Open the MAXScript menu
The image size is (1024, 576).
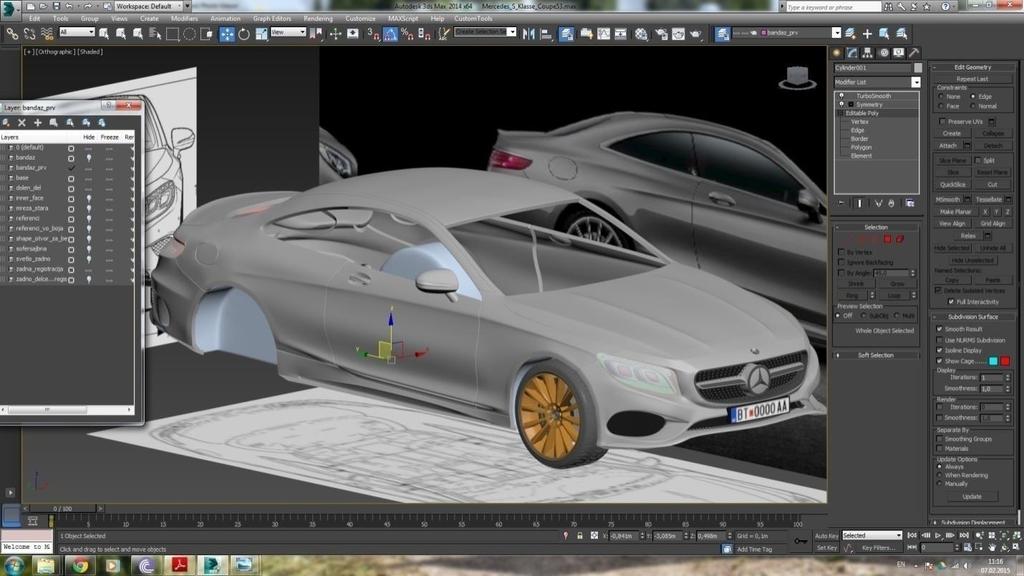click(403, 19)
